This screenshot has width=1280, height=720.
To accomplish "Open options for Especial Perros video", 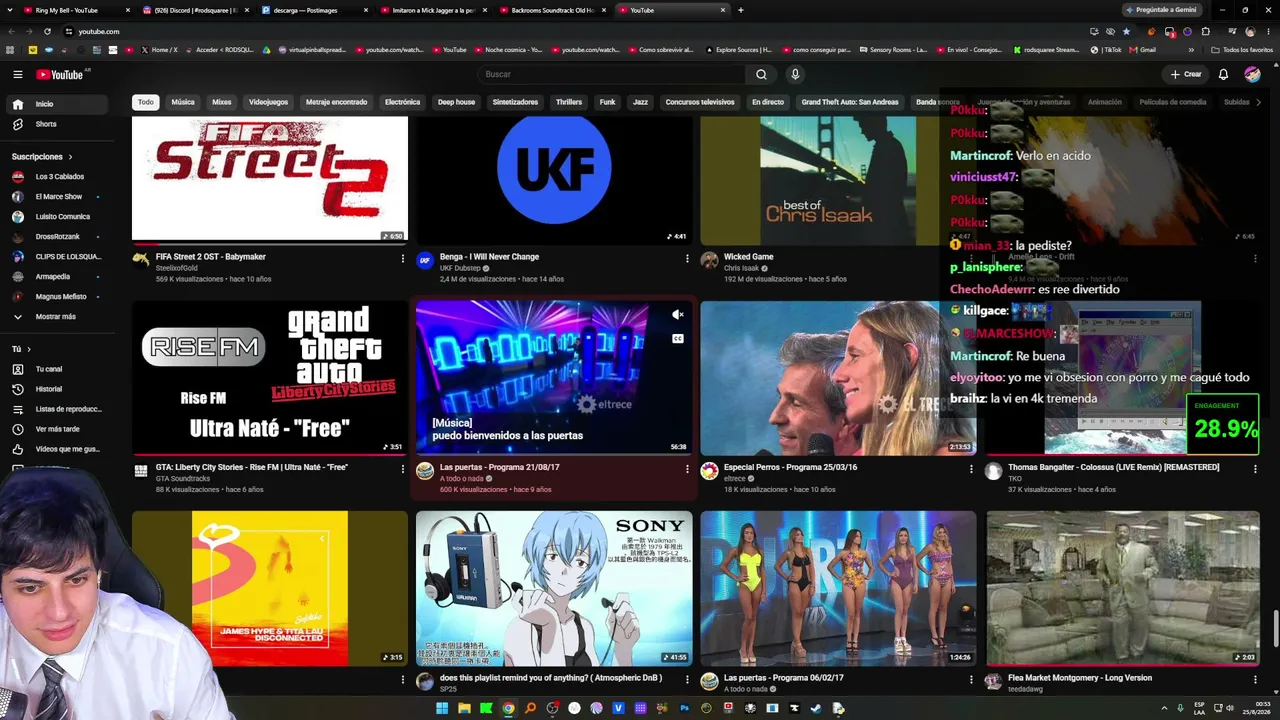I will [x=971, y=468].
